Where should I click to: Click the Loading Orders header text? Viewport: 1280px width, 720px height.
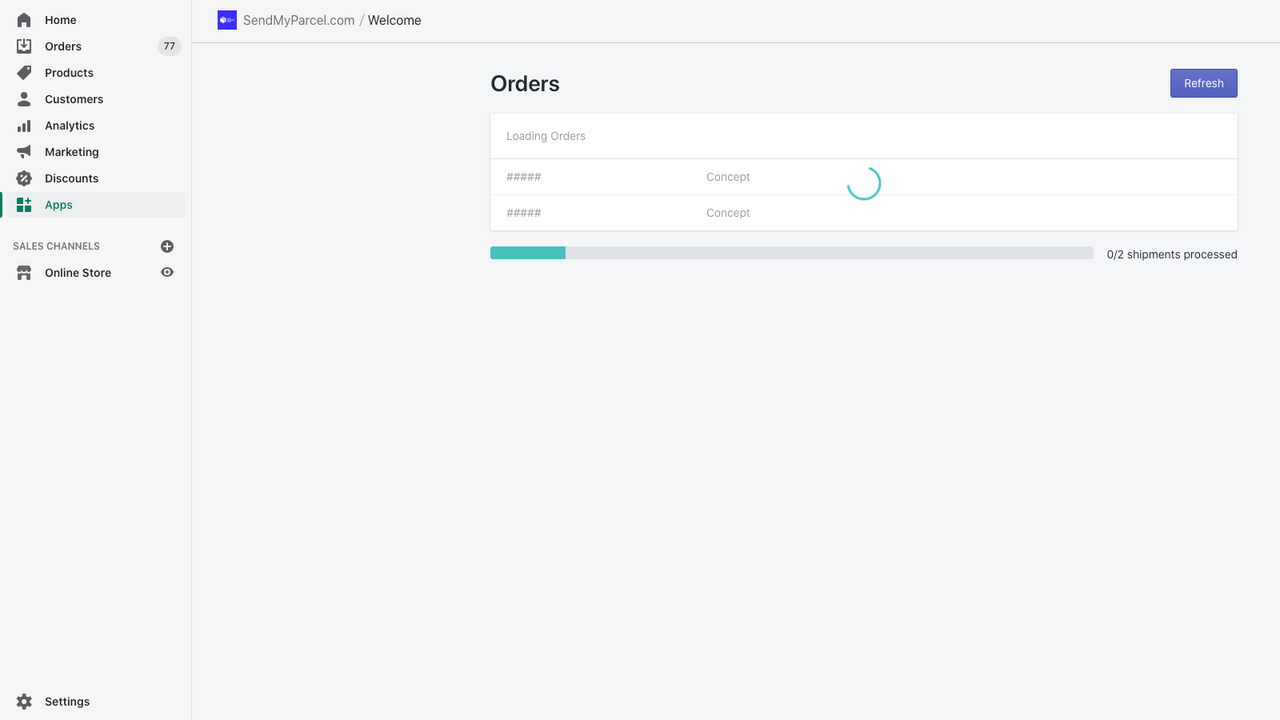coord(546,136)
